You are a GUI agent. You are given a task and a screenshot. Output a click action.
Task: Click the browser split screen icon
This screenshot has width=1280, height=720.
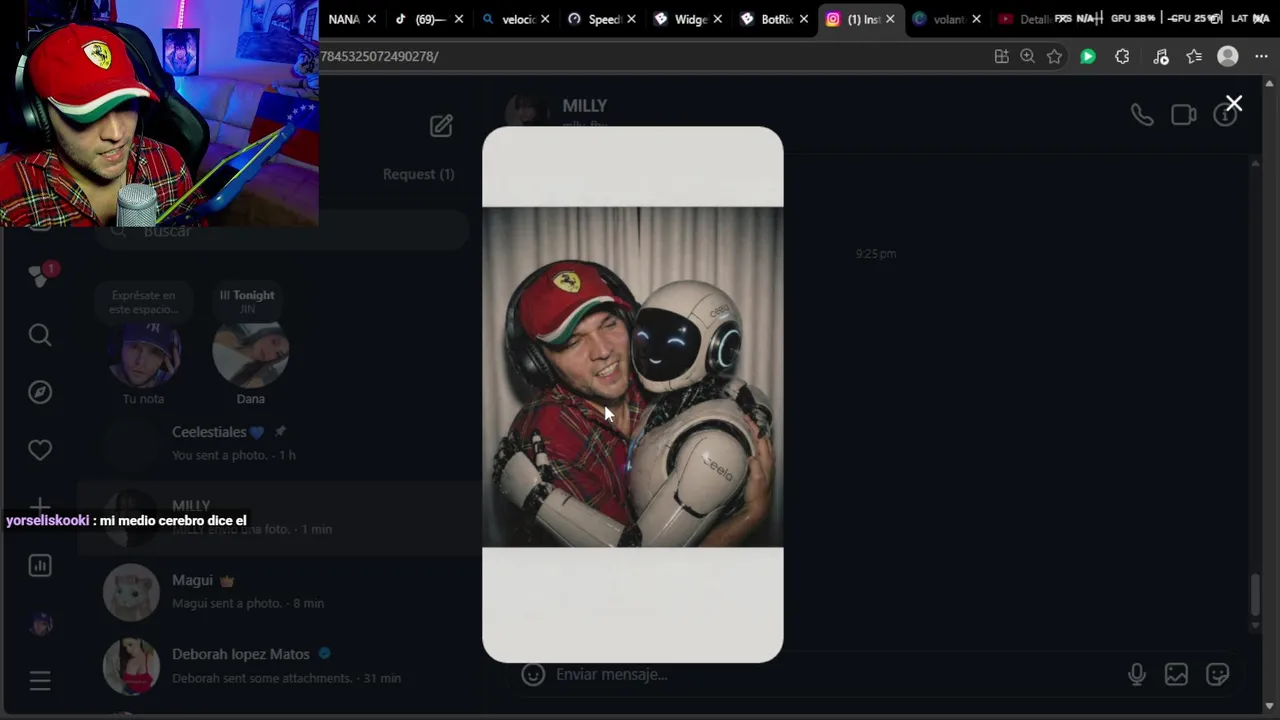coord(1001,56)
